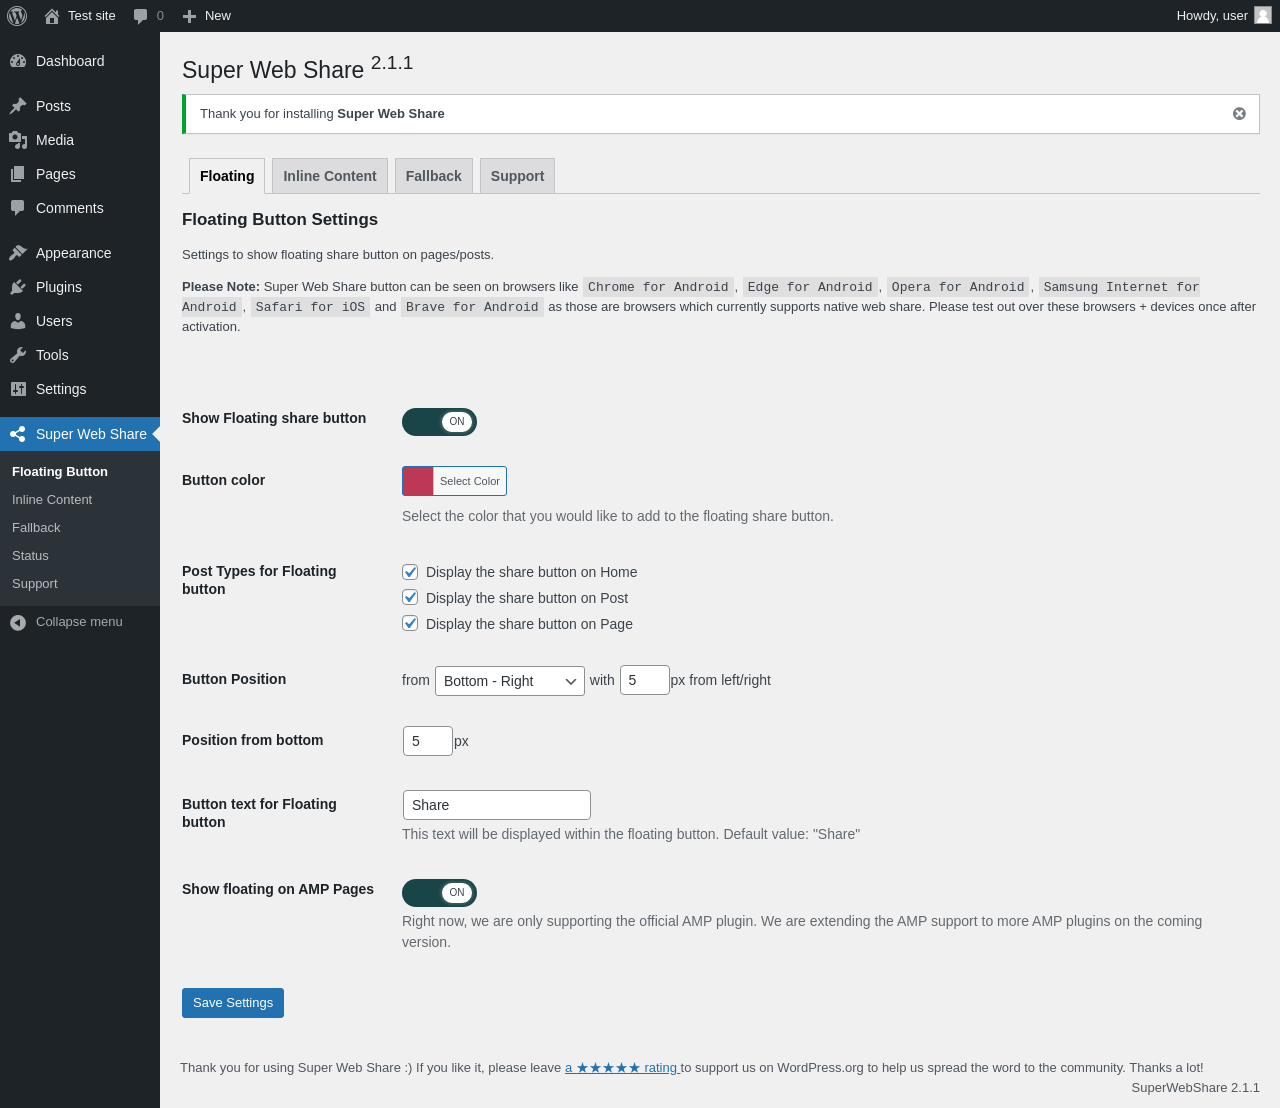Open the Support tab
Screen dimensions: 1280x1108
tap(517, 176)
